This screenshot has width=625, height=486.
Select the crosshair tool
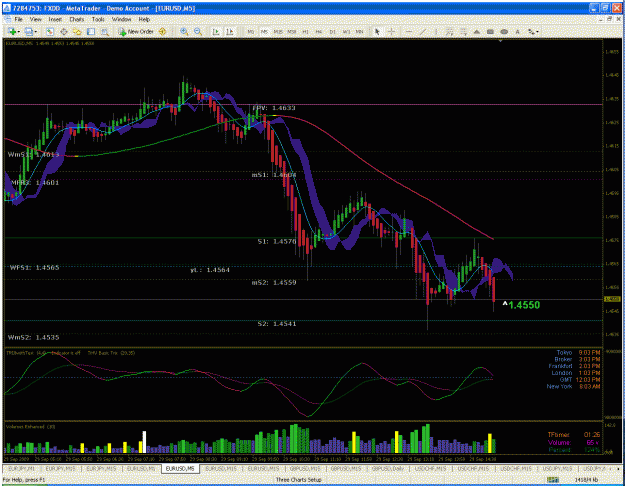(x=391, y=31)
